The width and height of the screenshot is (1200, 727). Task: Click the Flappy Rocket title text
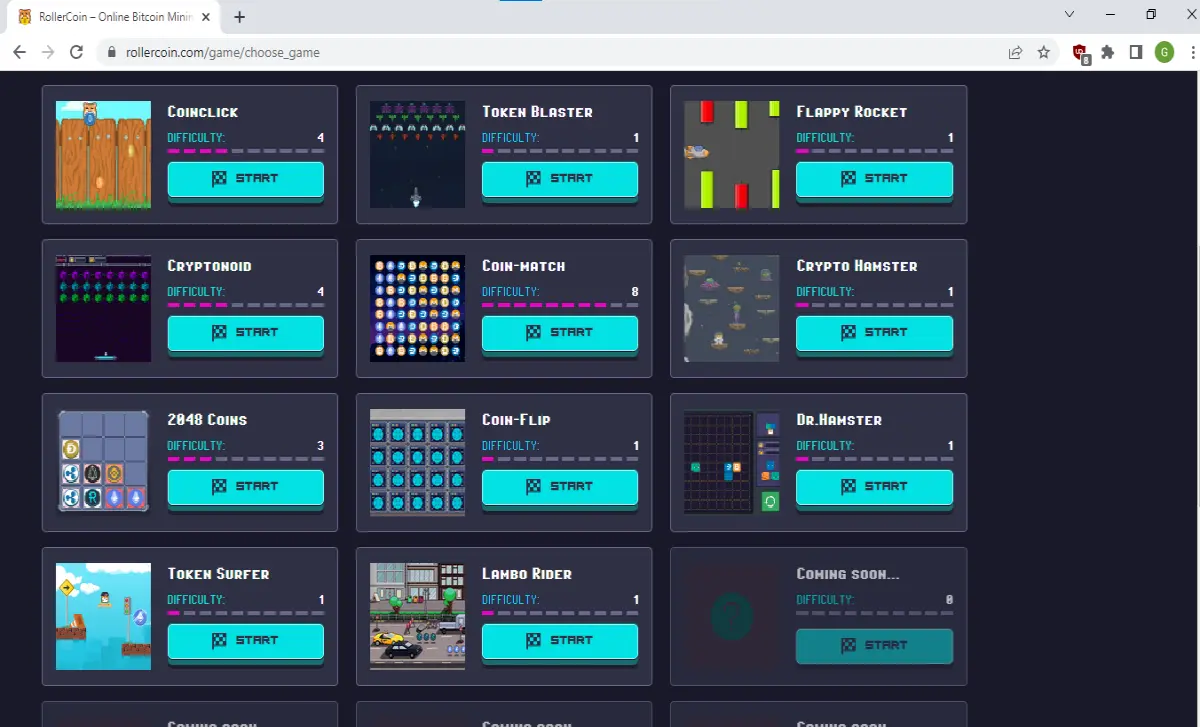852,112
